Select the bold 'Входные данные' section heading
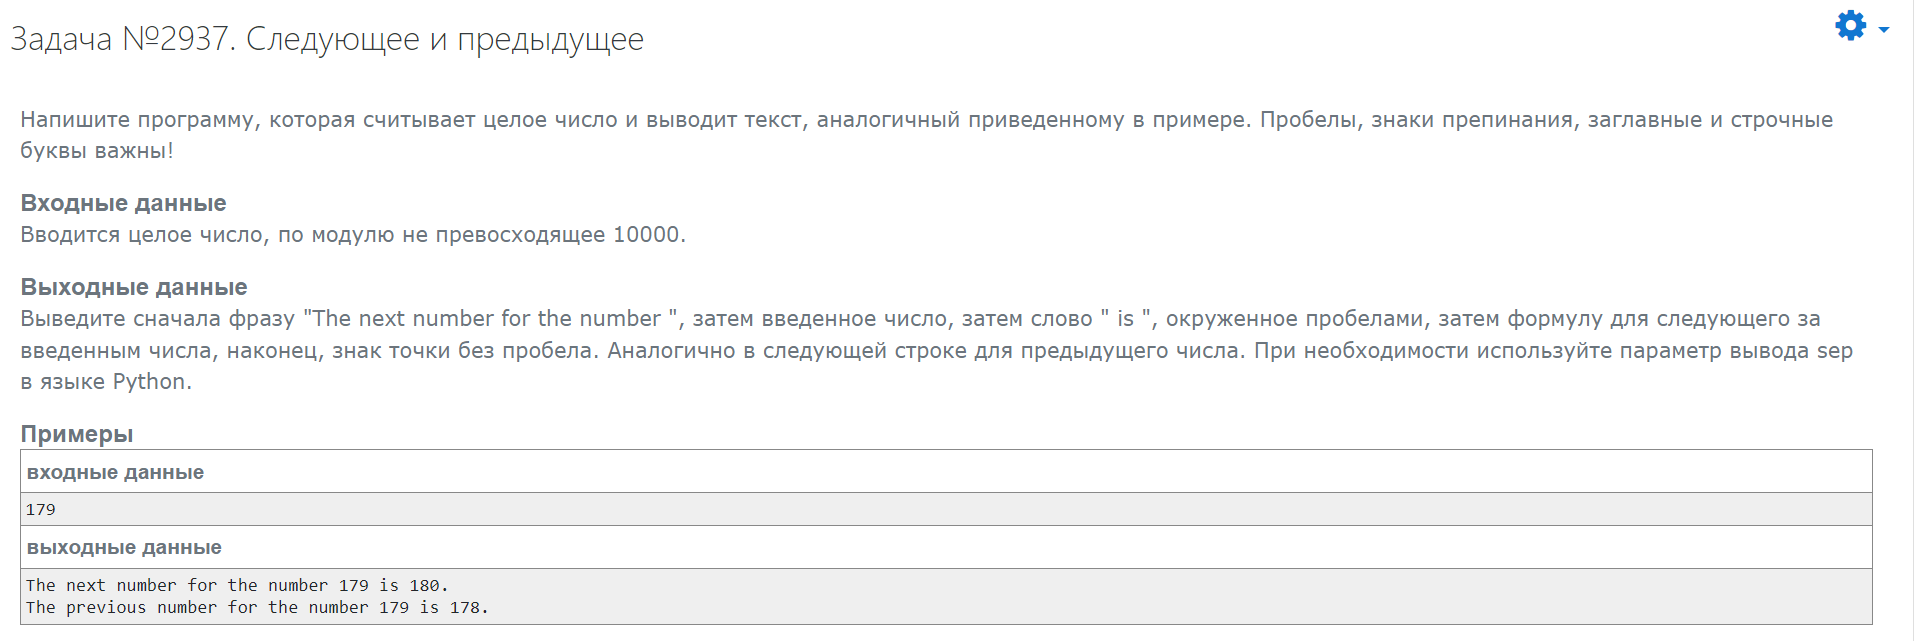The height and width of the screenshot is (641, 1915). [x=123, y=203]
